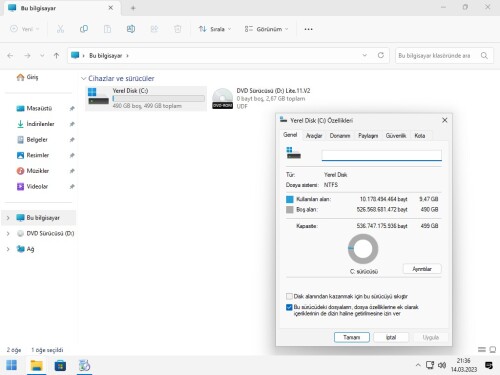Image resolution: width=500 pixels, height=375 pixels.
Task: Toggle compress this drive checkbox
Action: 289,296
